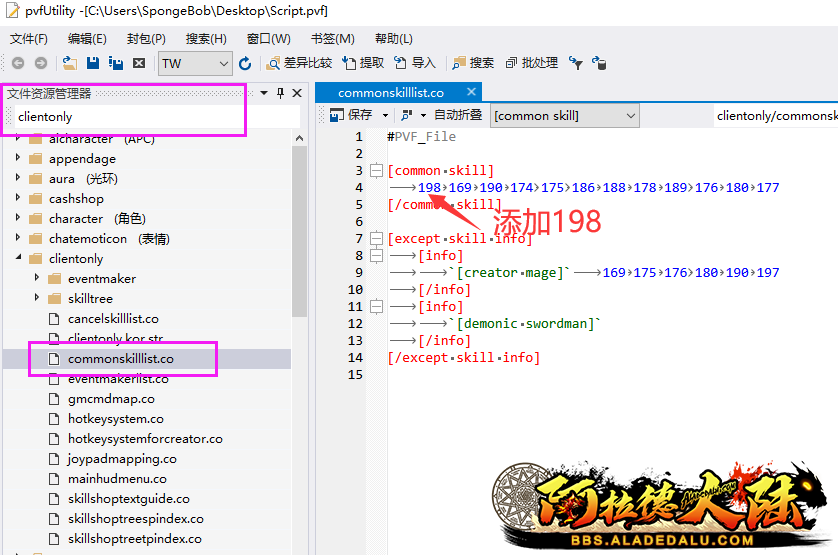
Task: Click the navigate forward arrow icon
Action: pos(40,63)
